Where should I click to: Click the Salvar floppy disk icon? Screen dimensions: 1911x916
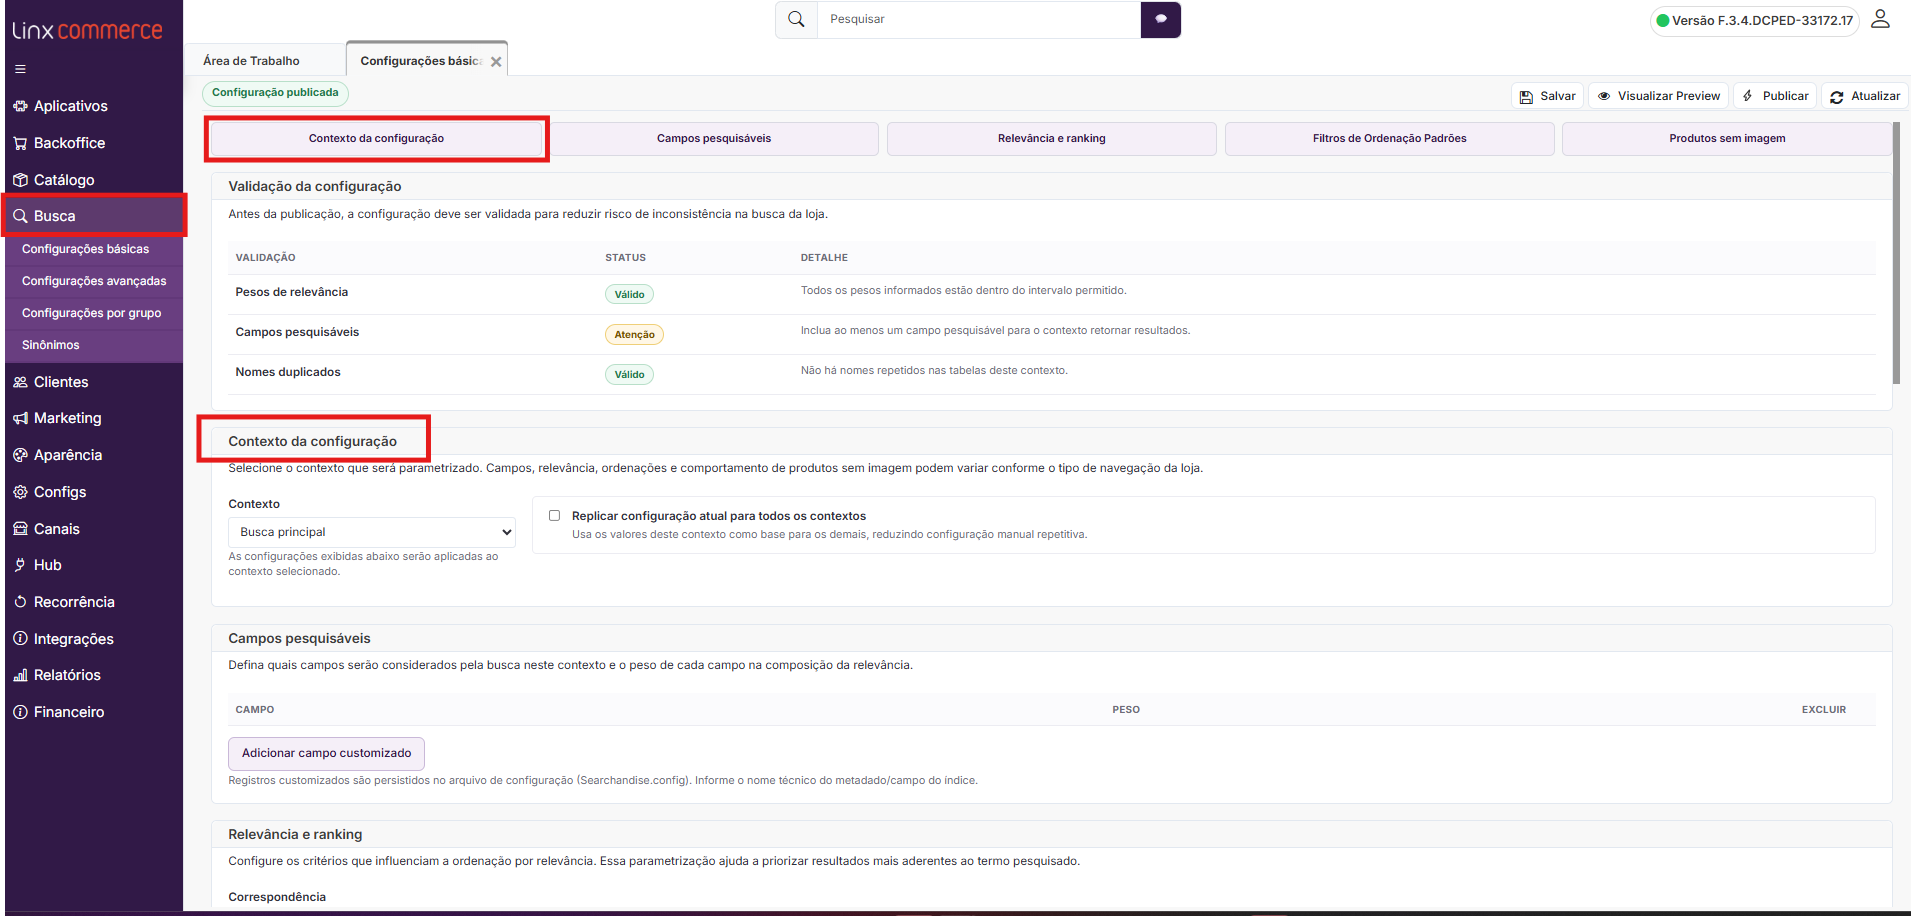point(1526,97)
